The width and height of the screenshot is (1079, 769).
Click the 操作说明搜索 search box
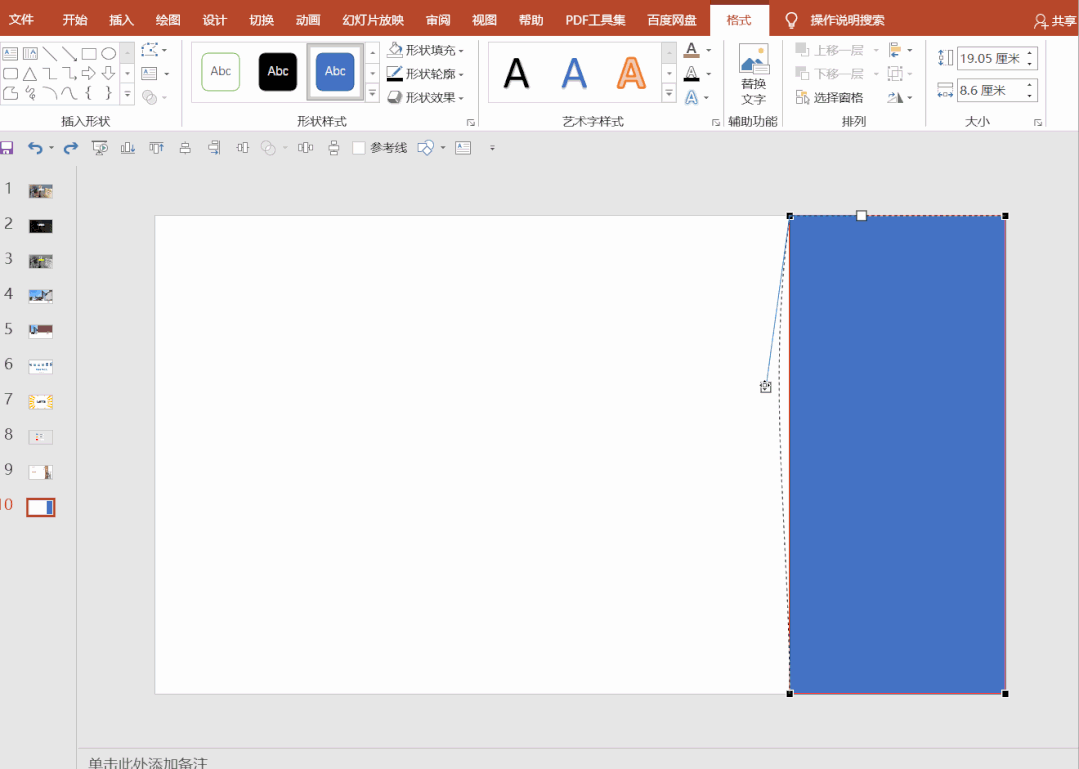[847, 20]
